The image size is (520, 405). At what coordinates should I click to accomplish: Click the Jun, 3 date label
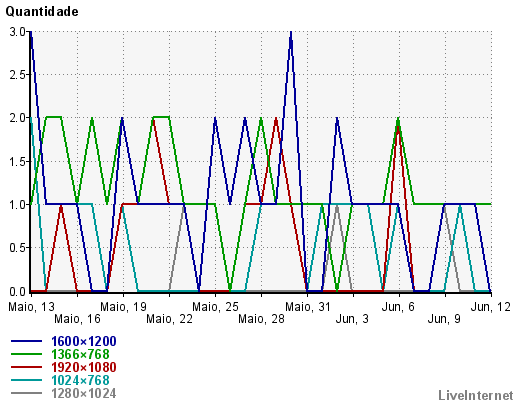pos(352,319)
